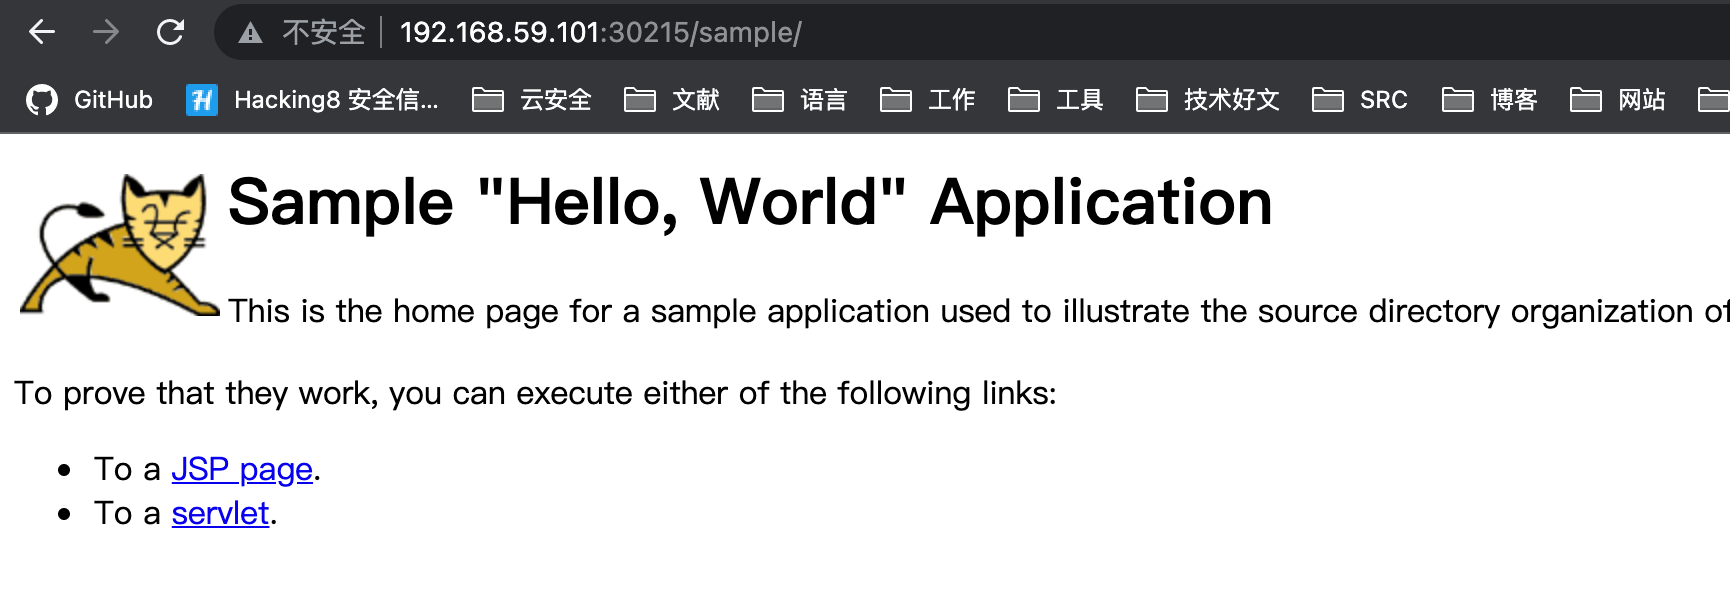Open the GitHub bookmark
The width and height of the screenshot is (1730, 596).
pos(90,100)
